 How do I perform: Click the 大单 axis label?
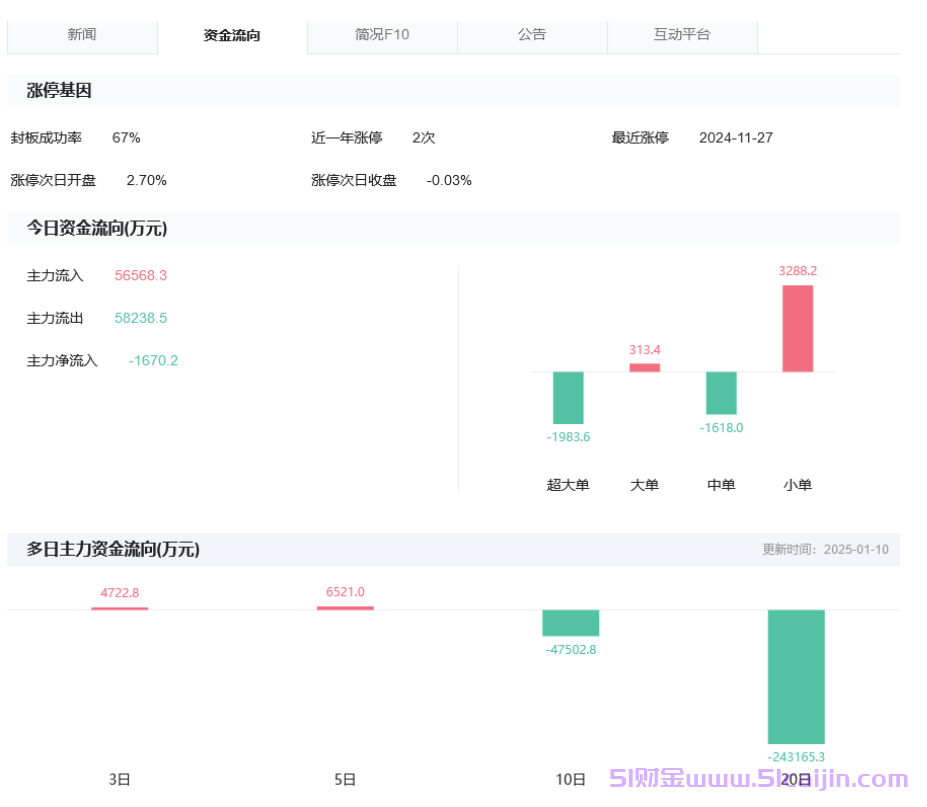tap(644, 485)
